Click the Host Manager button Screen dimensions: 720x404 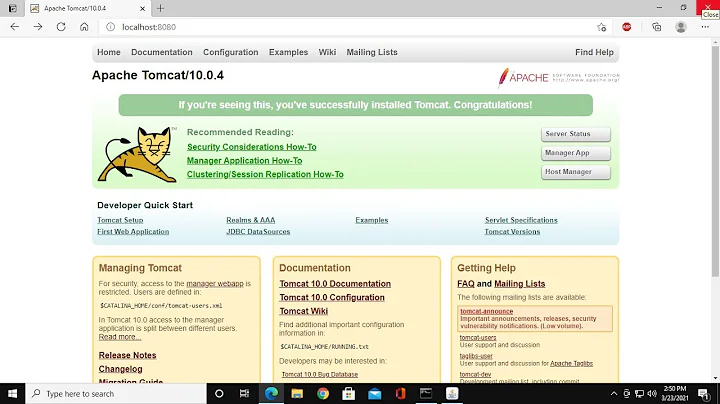(x=575, y=172)
